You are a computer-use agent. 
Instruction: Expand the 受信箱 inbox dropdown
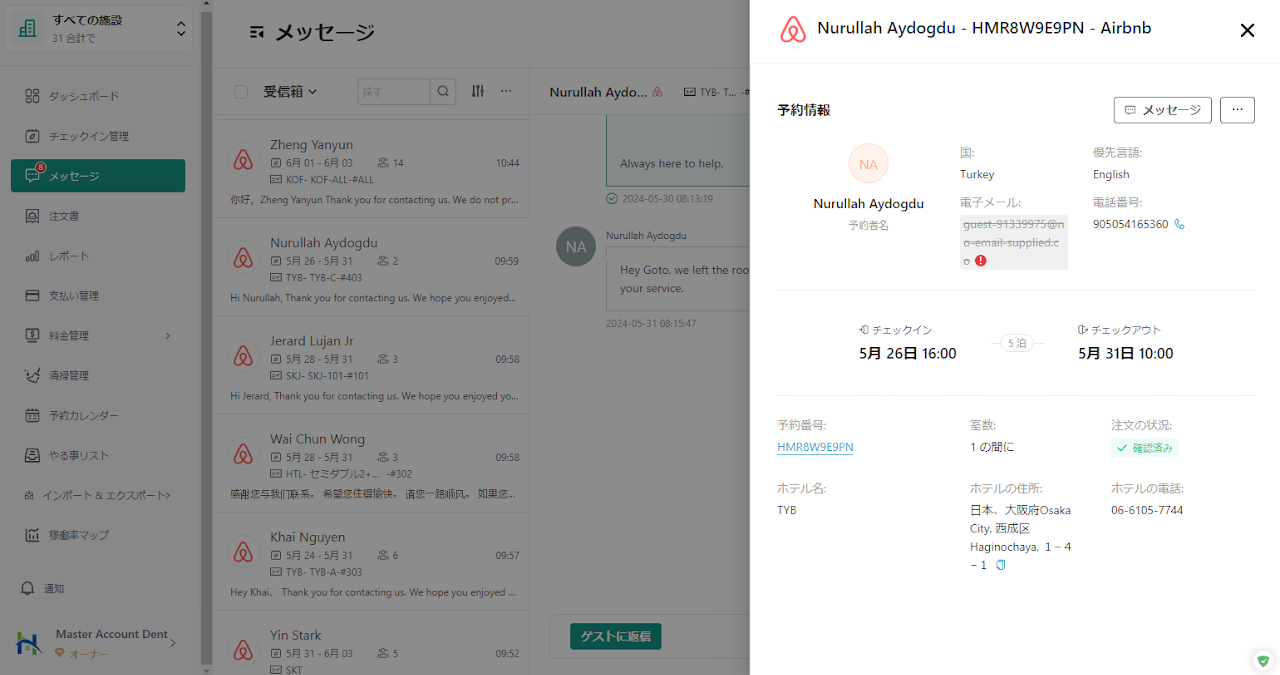(x=290, y=92)
